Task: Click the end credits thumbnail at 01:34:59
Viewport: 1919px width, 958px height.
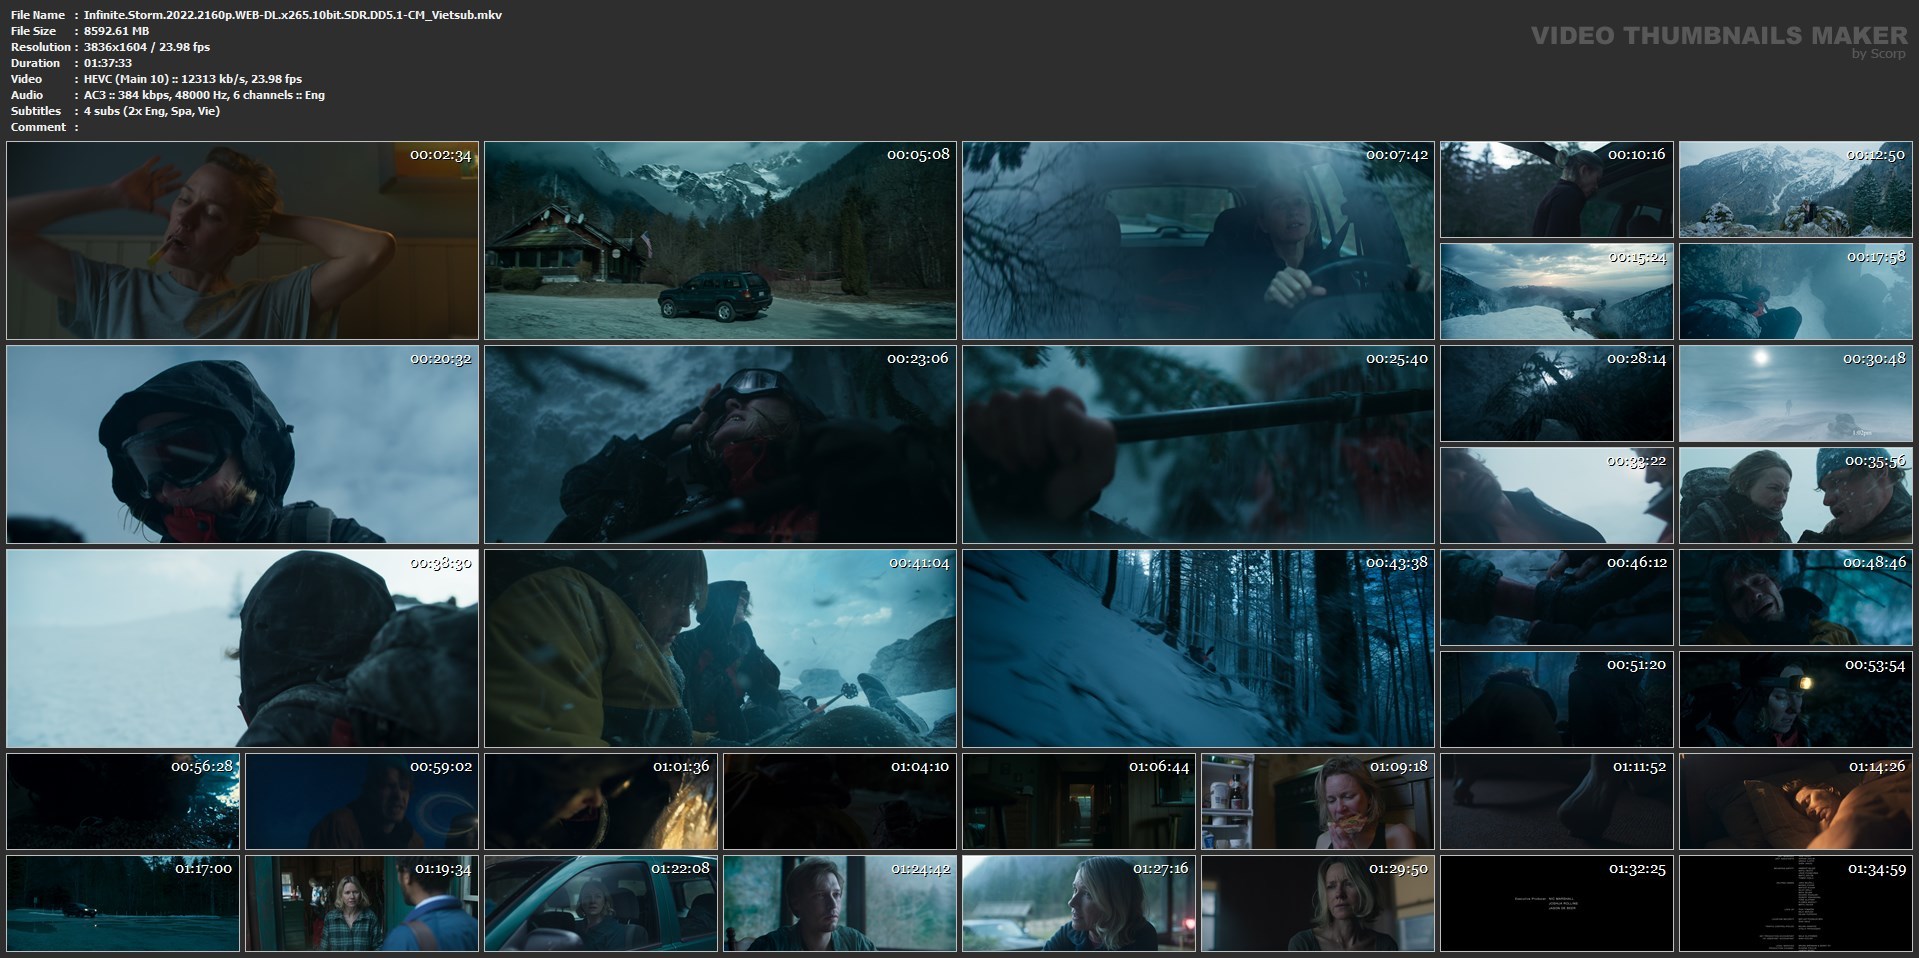Action: point(1795,903)
